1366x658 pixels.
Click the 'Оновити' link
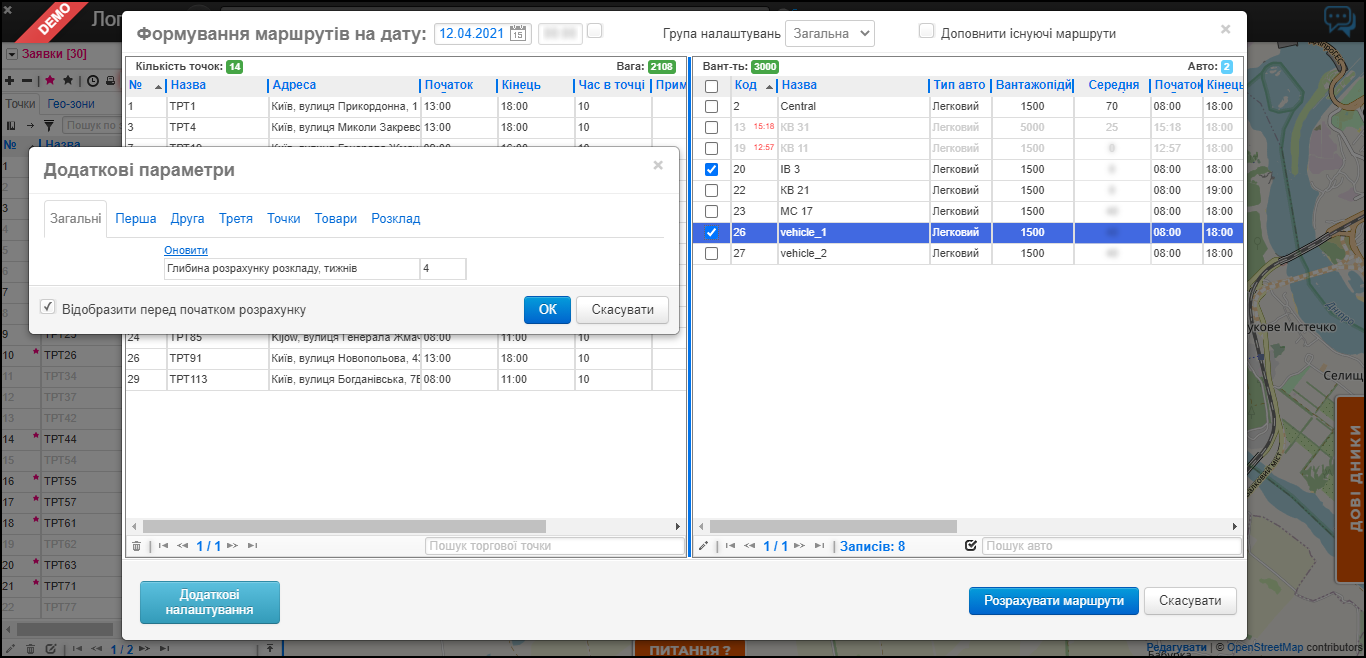[x=186, y=250]
